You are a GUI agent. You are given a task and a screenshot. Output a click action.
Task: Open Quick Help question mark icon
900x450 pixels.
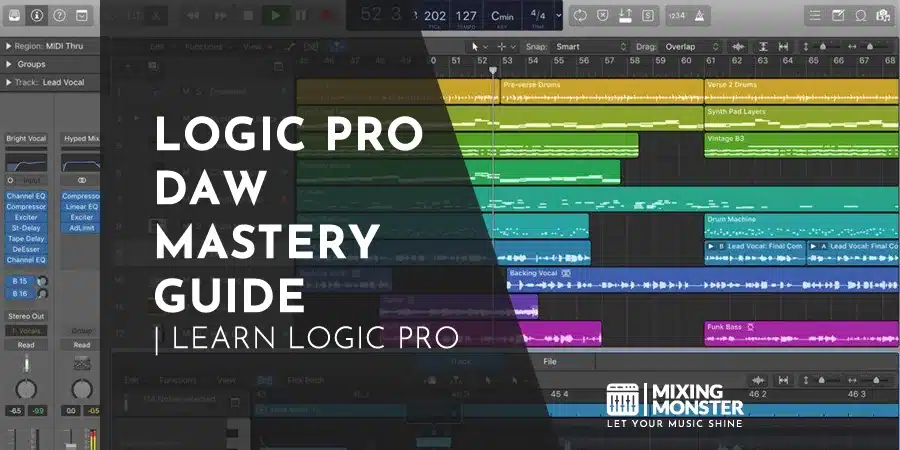pyautogui.click(x=59, y=15)
